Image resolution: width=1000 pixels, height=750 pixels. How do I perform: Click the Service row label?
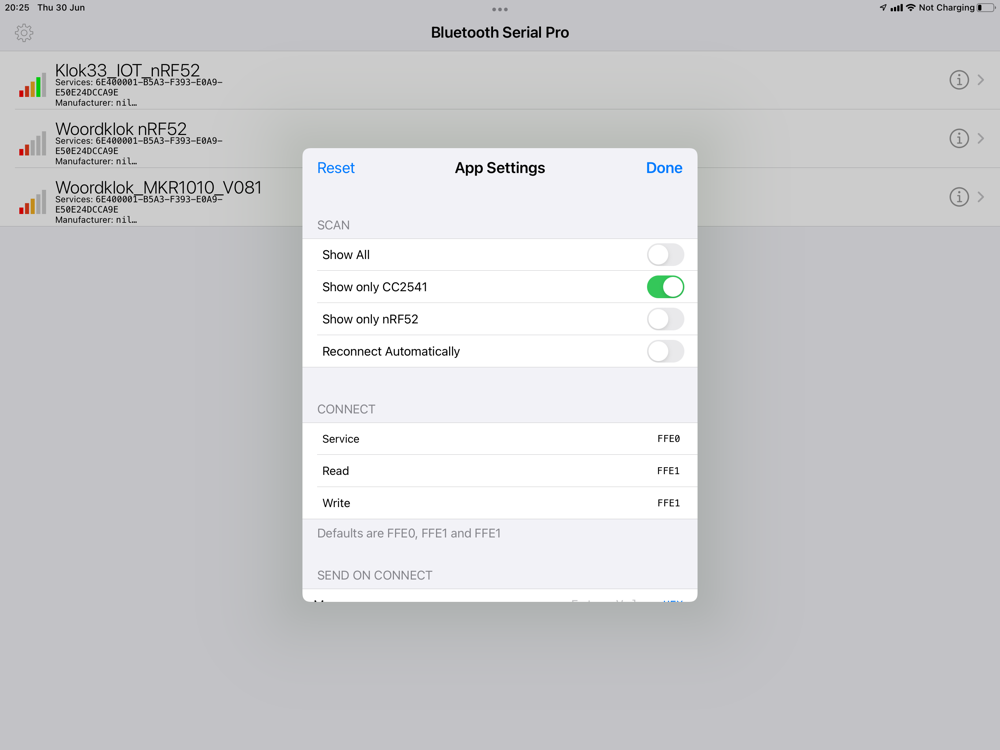click(341, 439)
